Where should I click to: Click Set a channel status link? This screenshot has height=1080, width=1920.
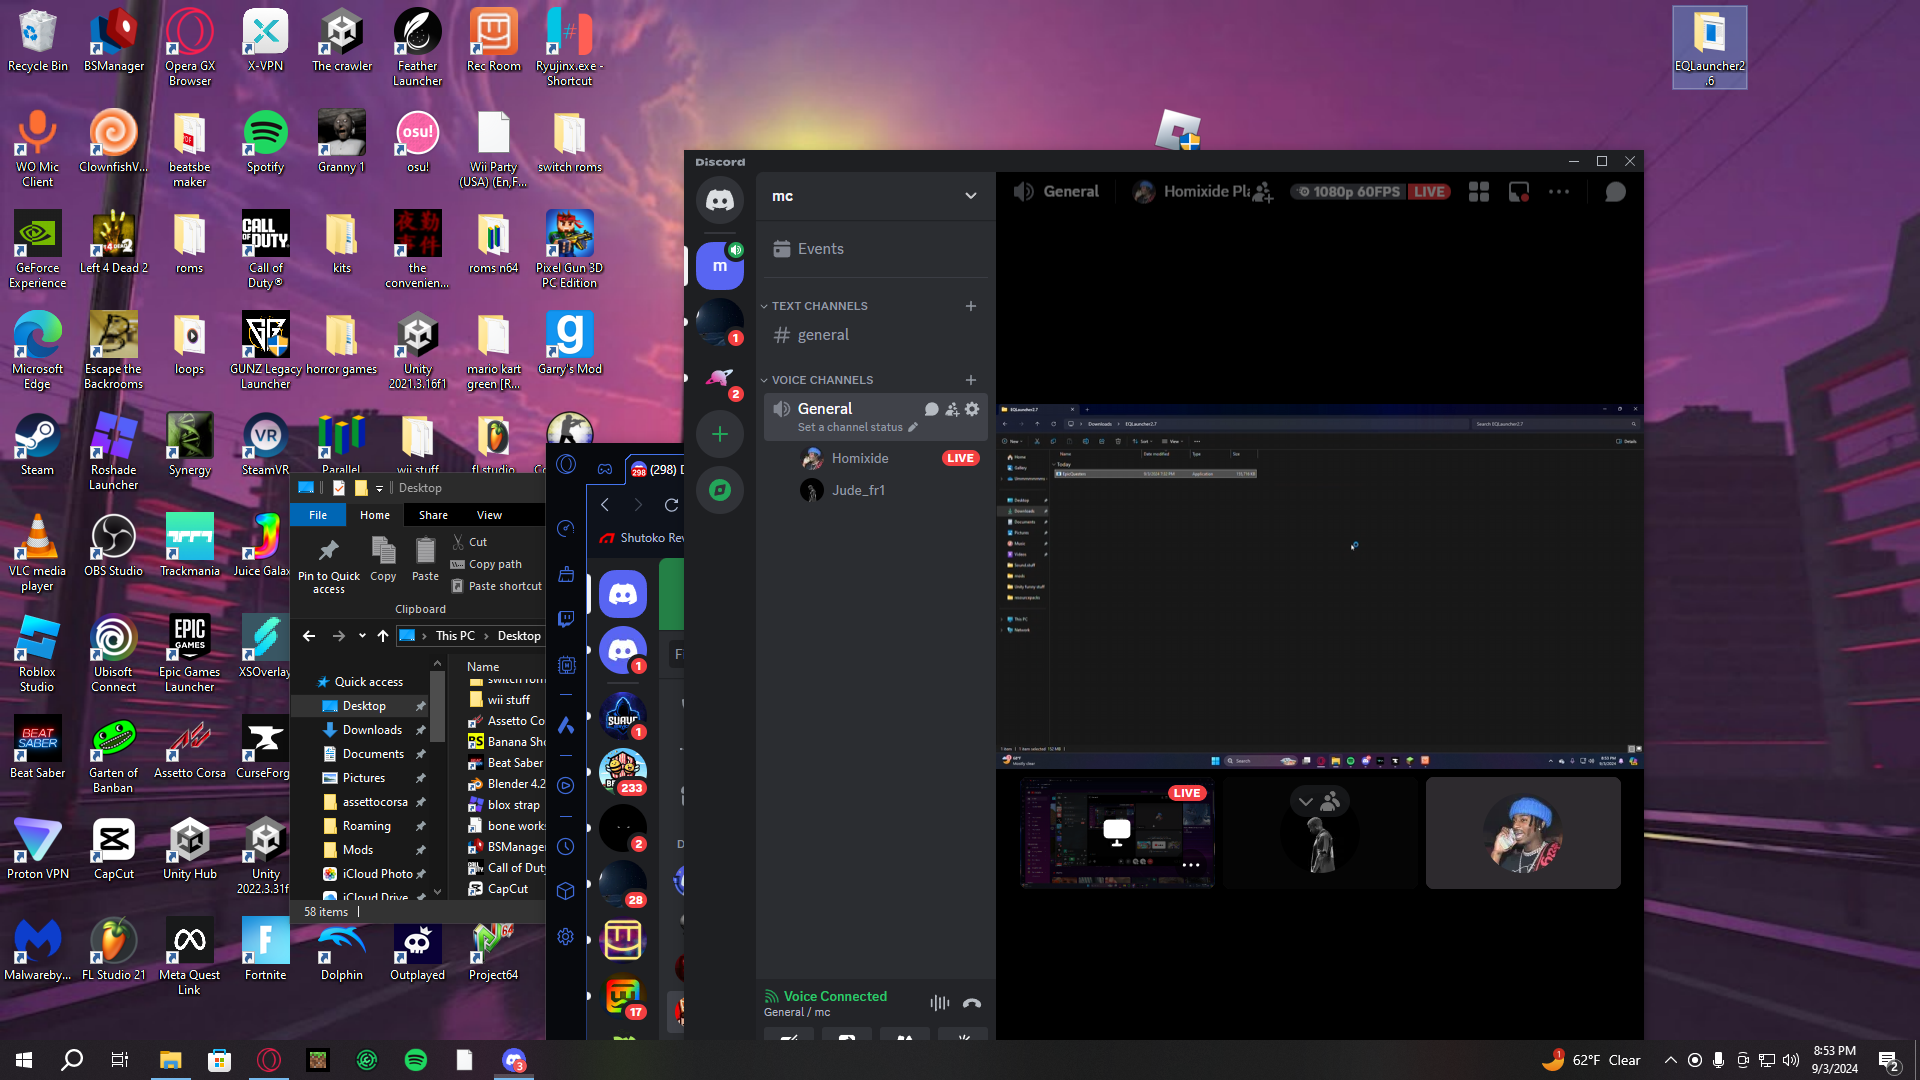[850, 427]
